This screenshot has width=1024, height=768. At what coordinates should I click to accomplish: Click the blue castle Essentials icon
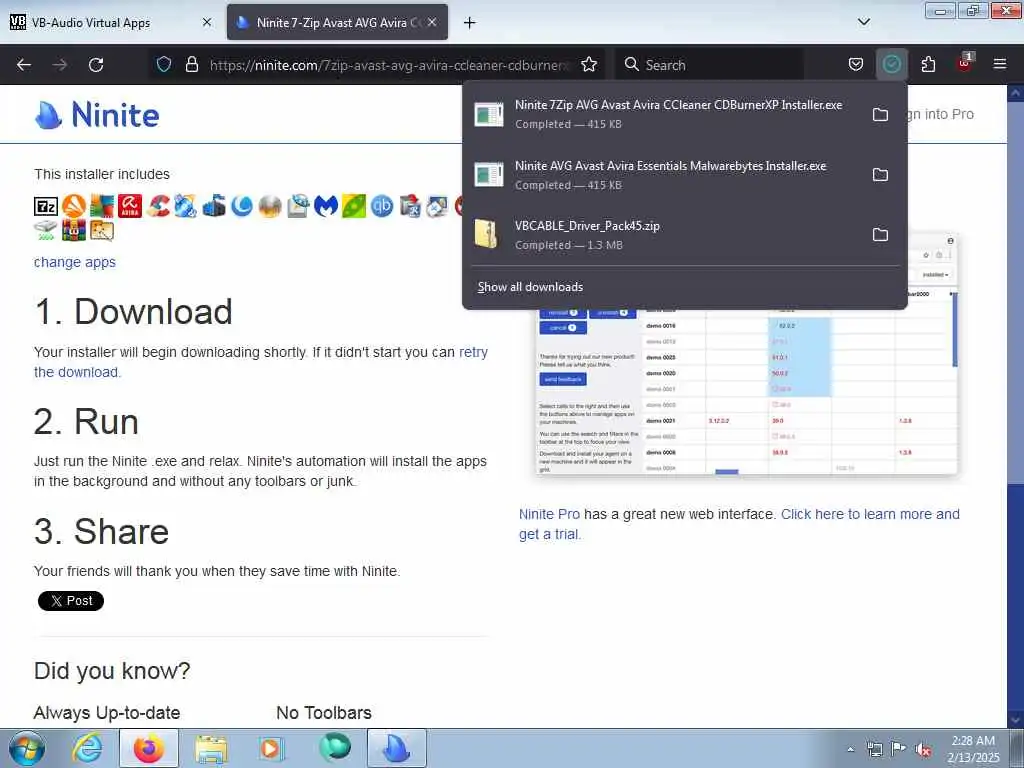(x=214, y=206)
